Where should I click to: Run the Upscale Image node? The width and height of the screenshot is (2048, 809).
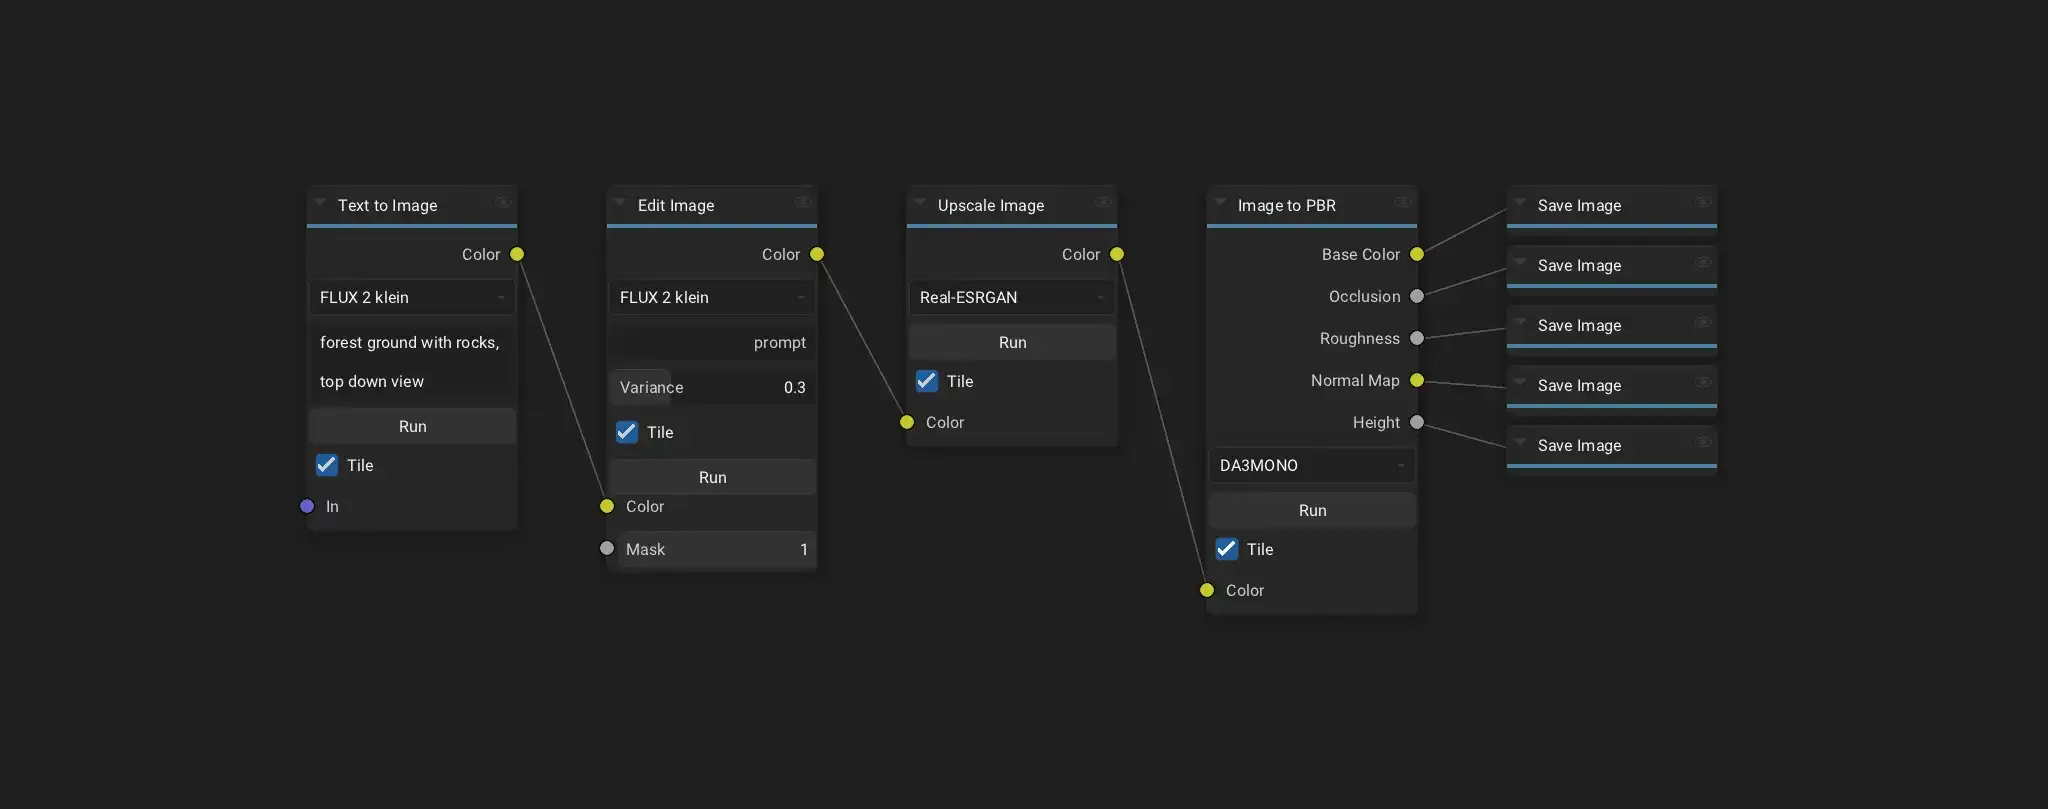pyautogui.click(x=1012, y=342)
